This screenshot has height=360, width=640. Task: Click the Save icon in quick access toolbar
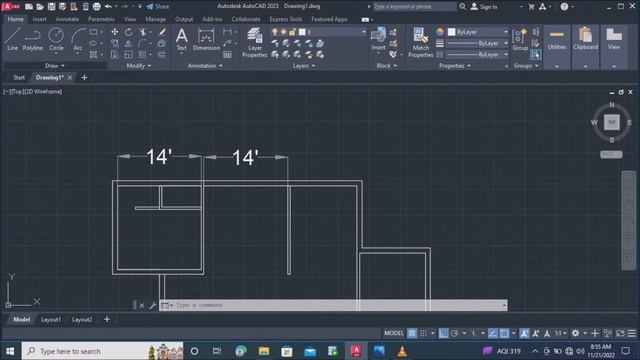tap(51, 7)
